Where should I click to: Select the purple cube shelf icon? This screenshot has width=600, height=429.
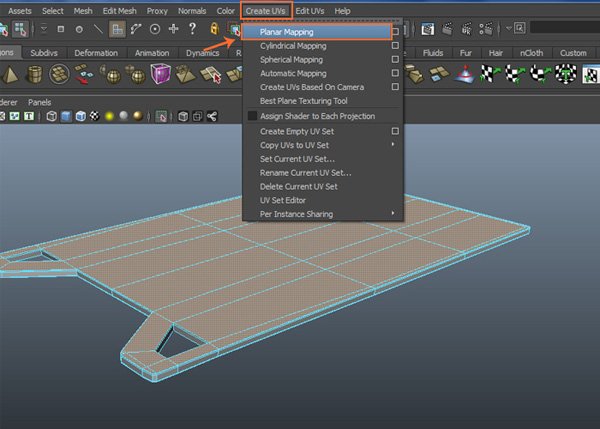tap(160, 73)
